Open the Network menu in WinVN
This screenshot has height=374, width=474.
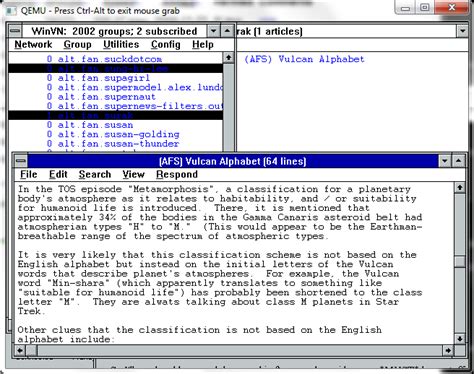coord(33,45)
